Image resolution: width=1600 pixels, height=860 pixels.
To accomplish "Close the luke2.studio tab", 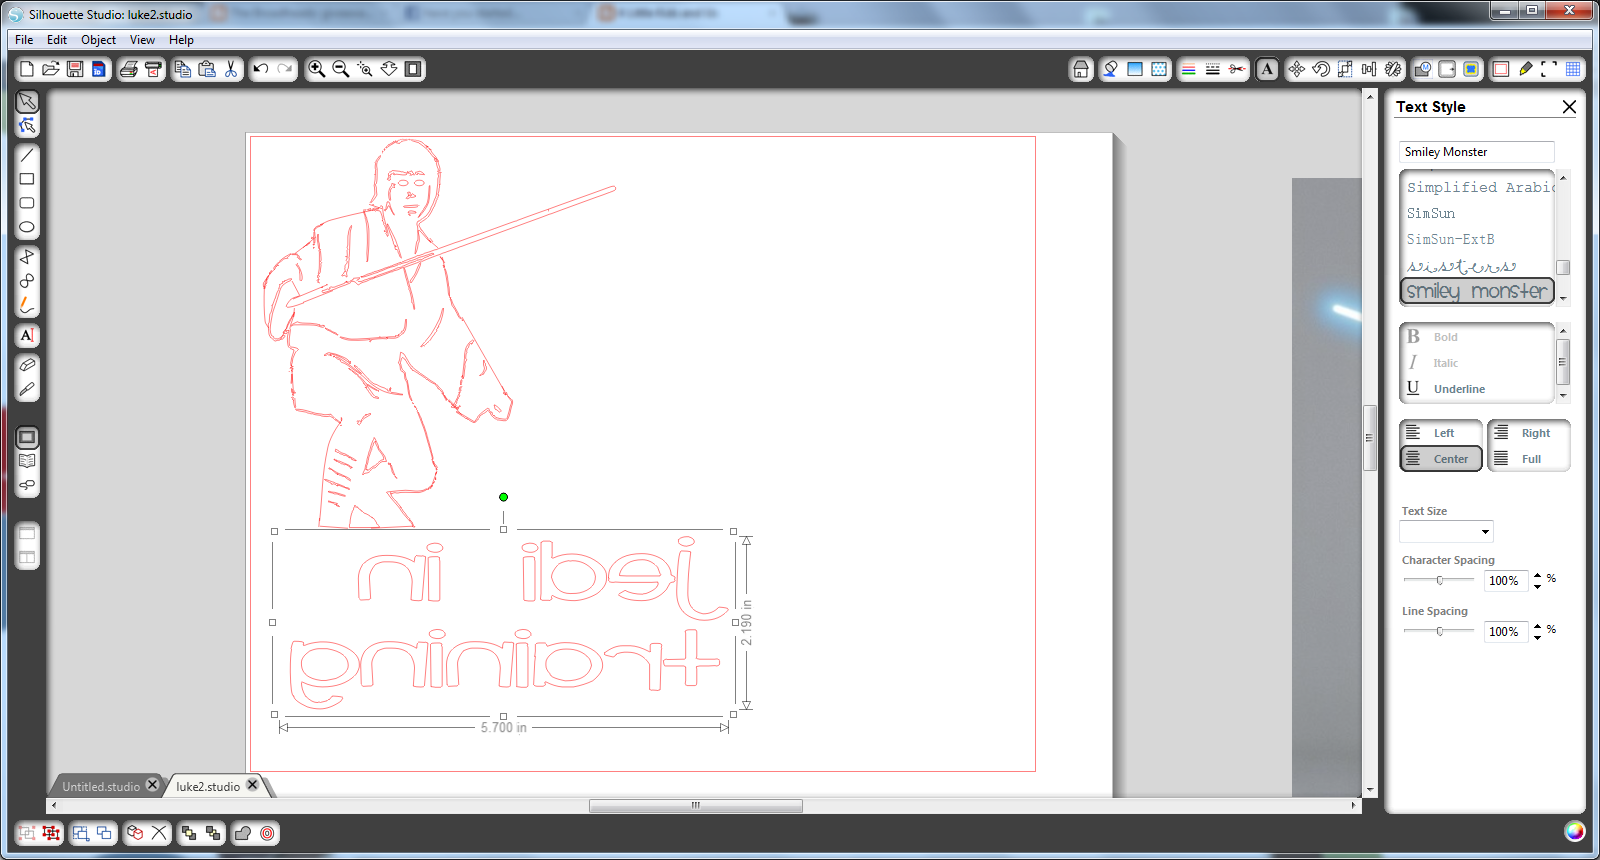I will coord(252,785).
